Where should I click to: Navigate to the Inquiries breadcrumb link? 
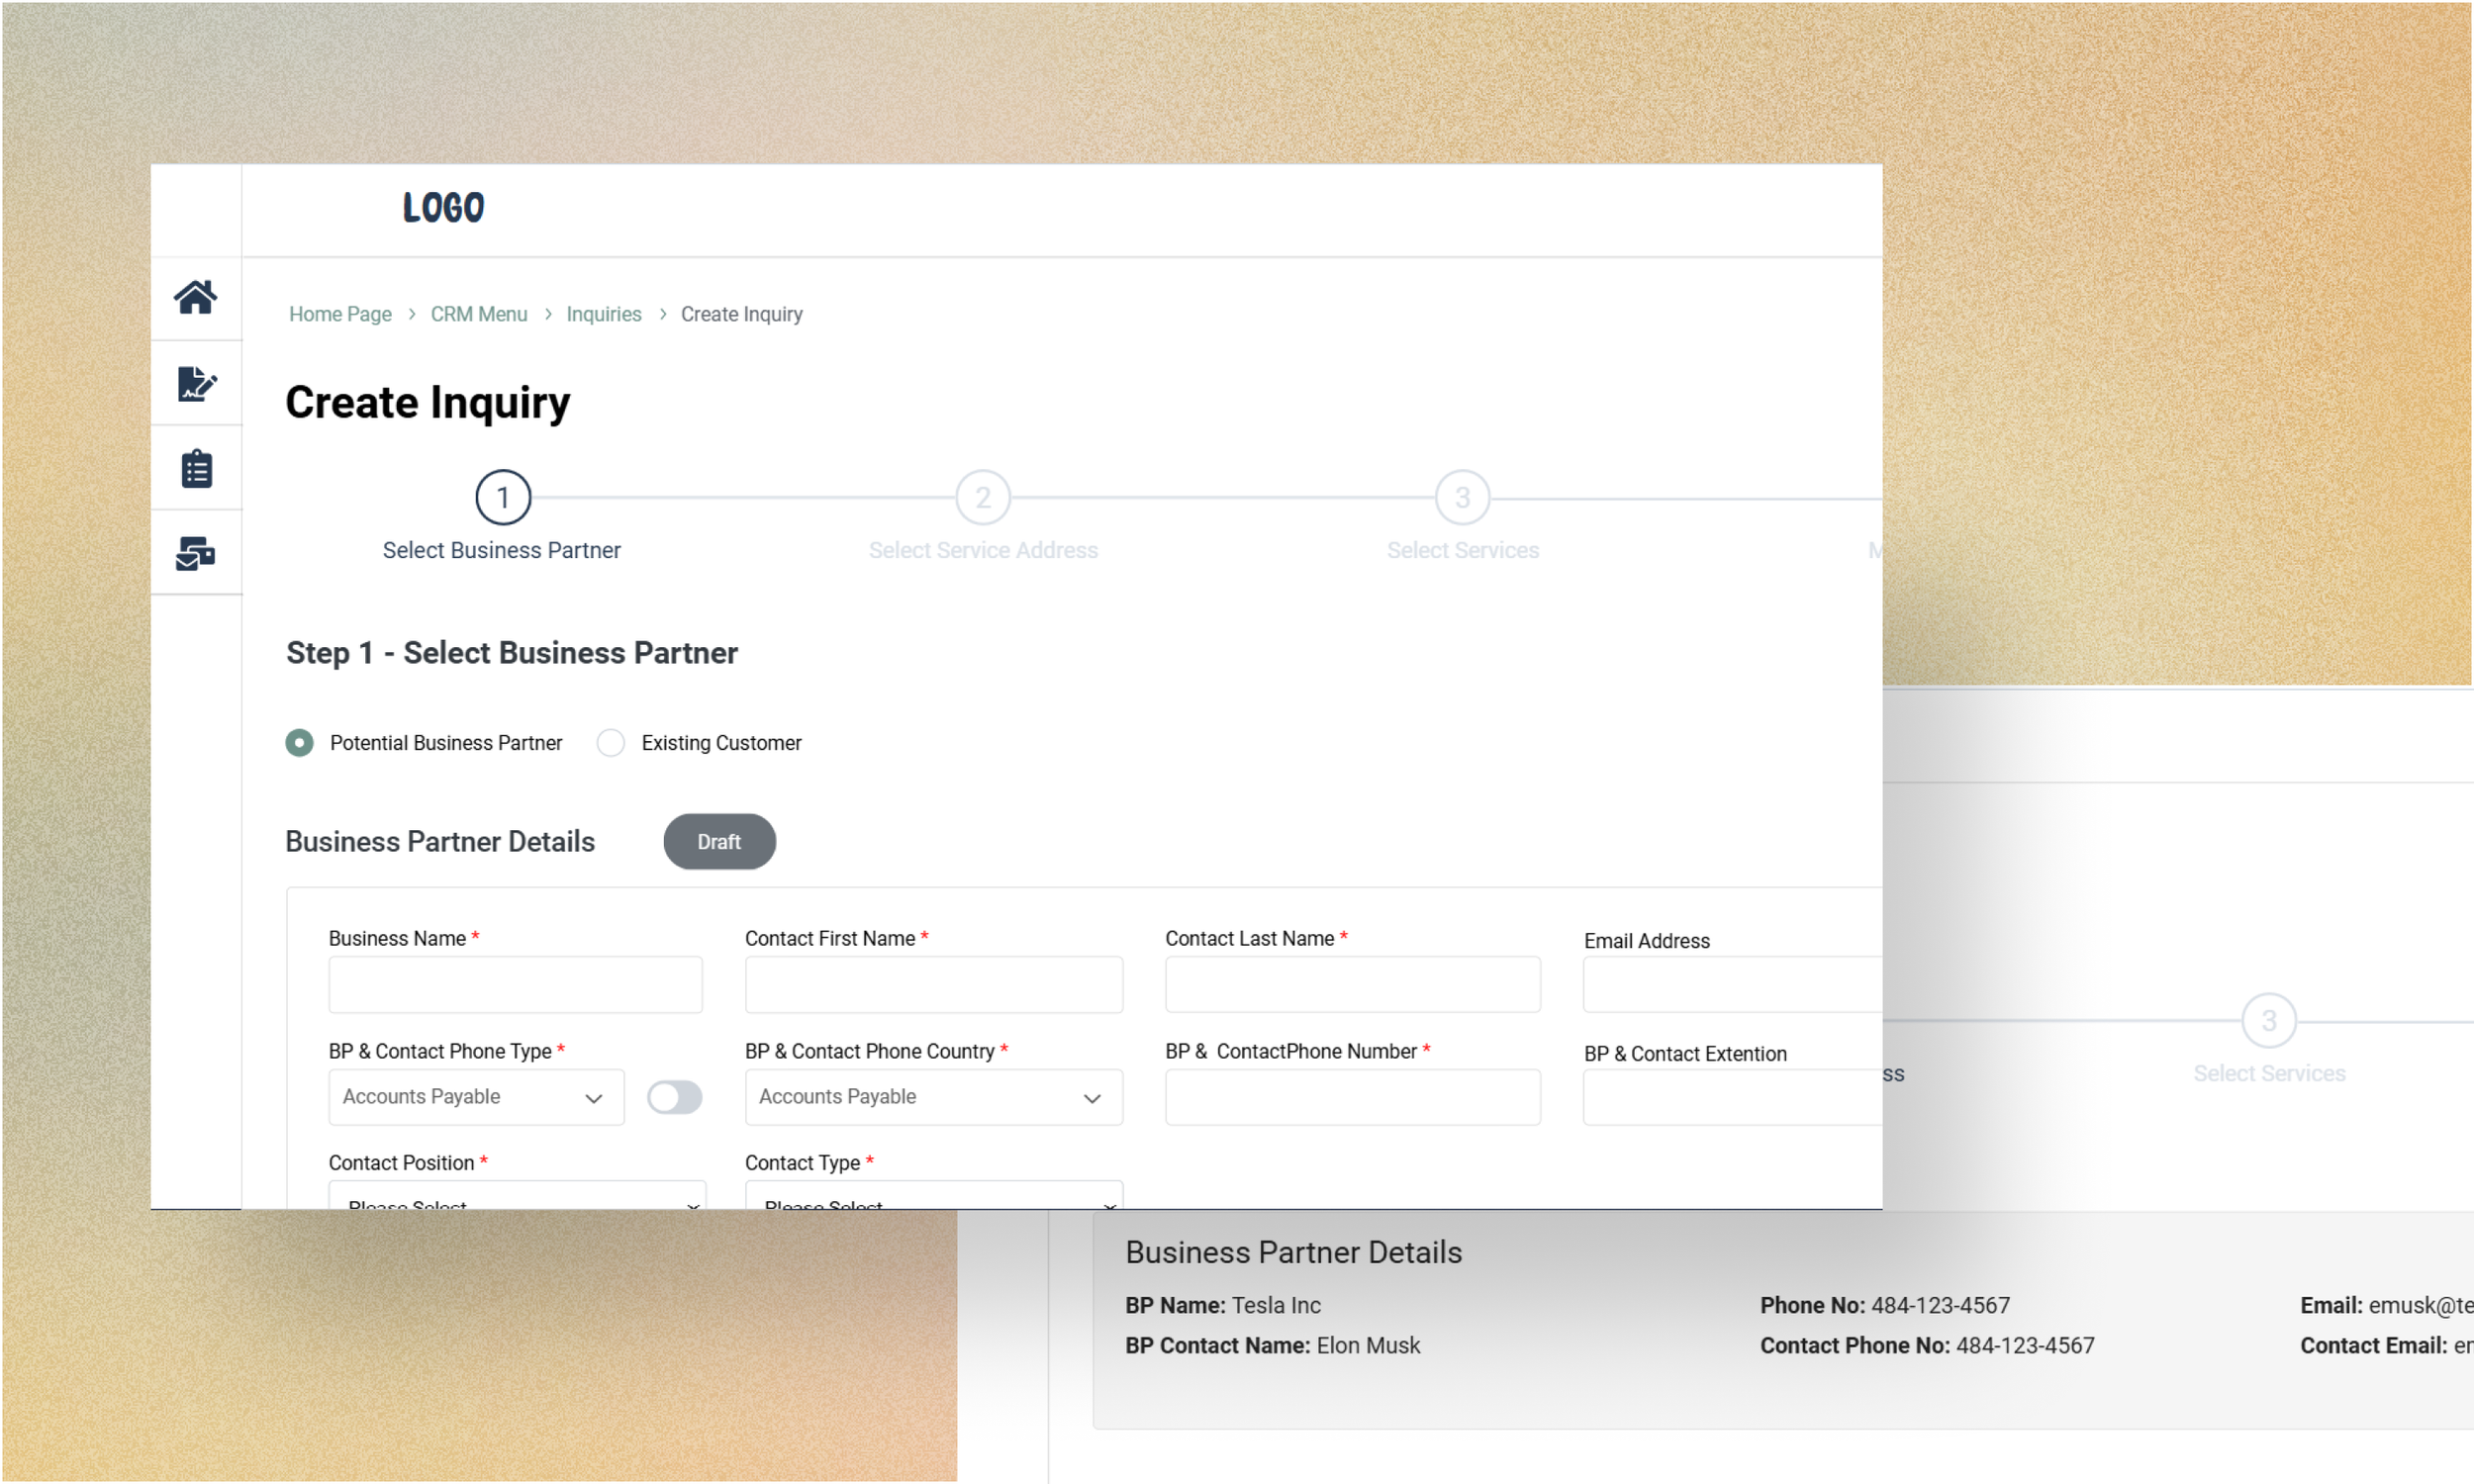(603, 314)
